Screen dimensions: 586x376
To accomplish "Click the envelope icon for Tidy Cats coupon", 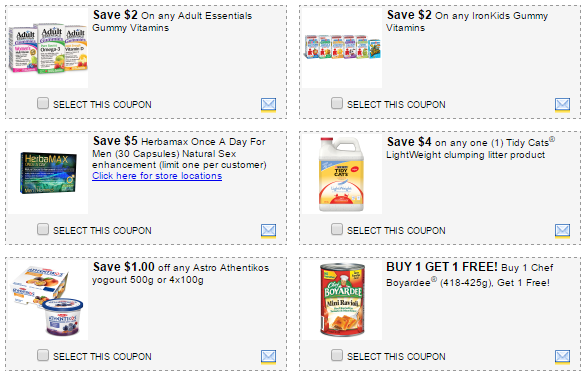I will pos(562,231).
